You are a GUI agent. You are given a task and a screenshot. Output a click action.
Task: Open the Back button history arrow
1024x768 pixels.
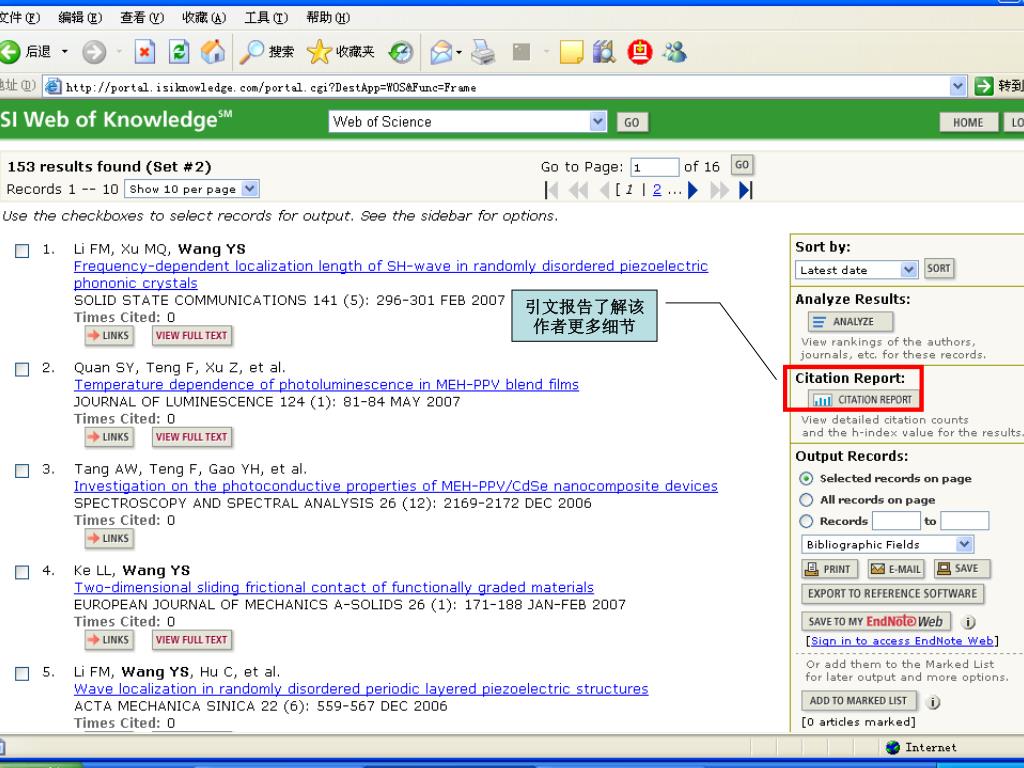[65, 52]
